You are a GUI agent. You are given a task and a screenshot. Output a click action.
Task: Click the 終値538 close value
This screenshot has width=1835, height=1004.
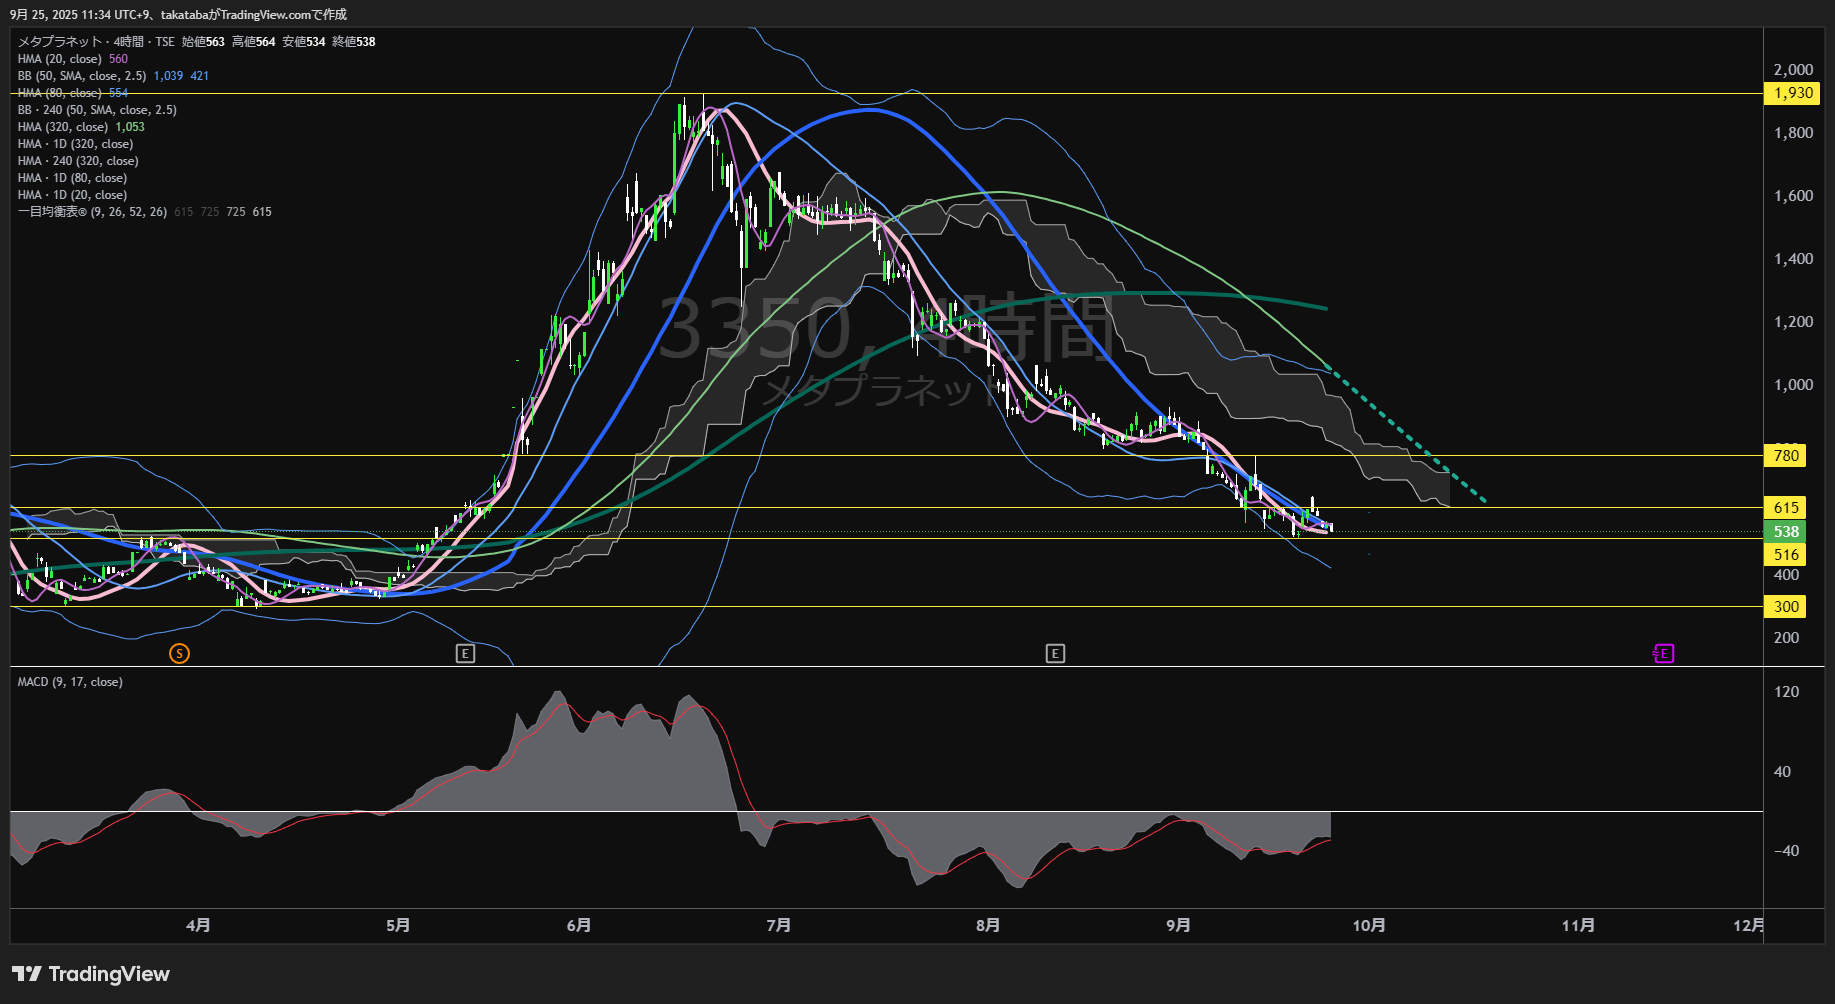coord(353,42)
